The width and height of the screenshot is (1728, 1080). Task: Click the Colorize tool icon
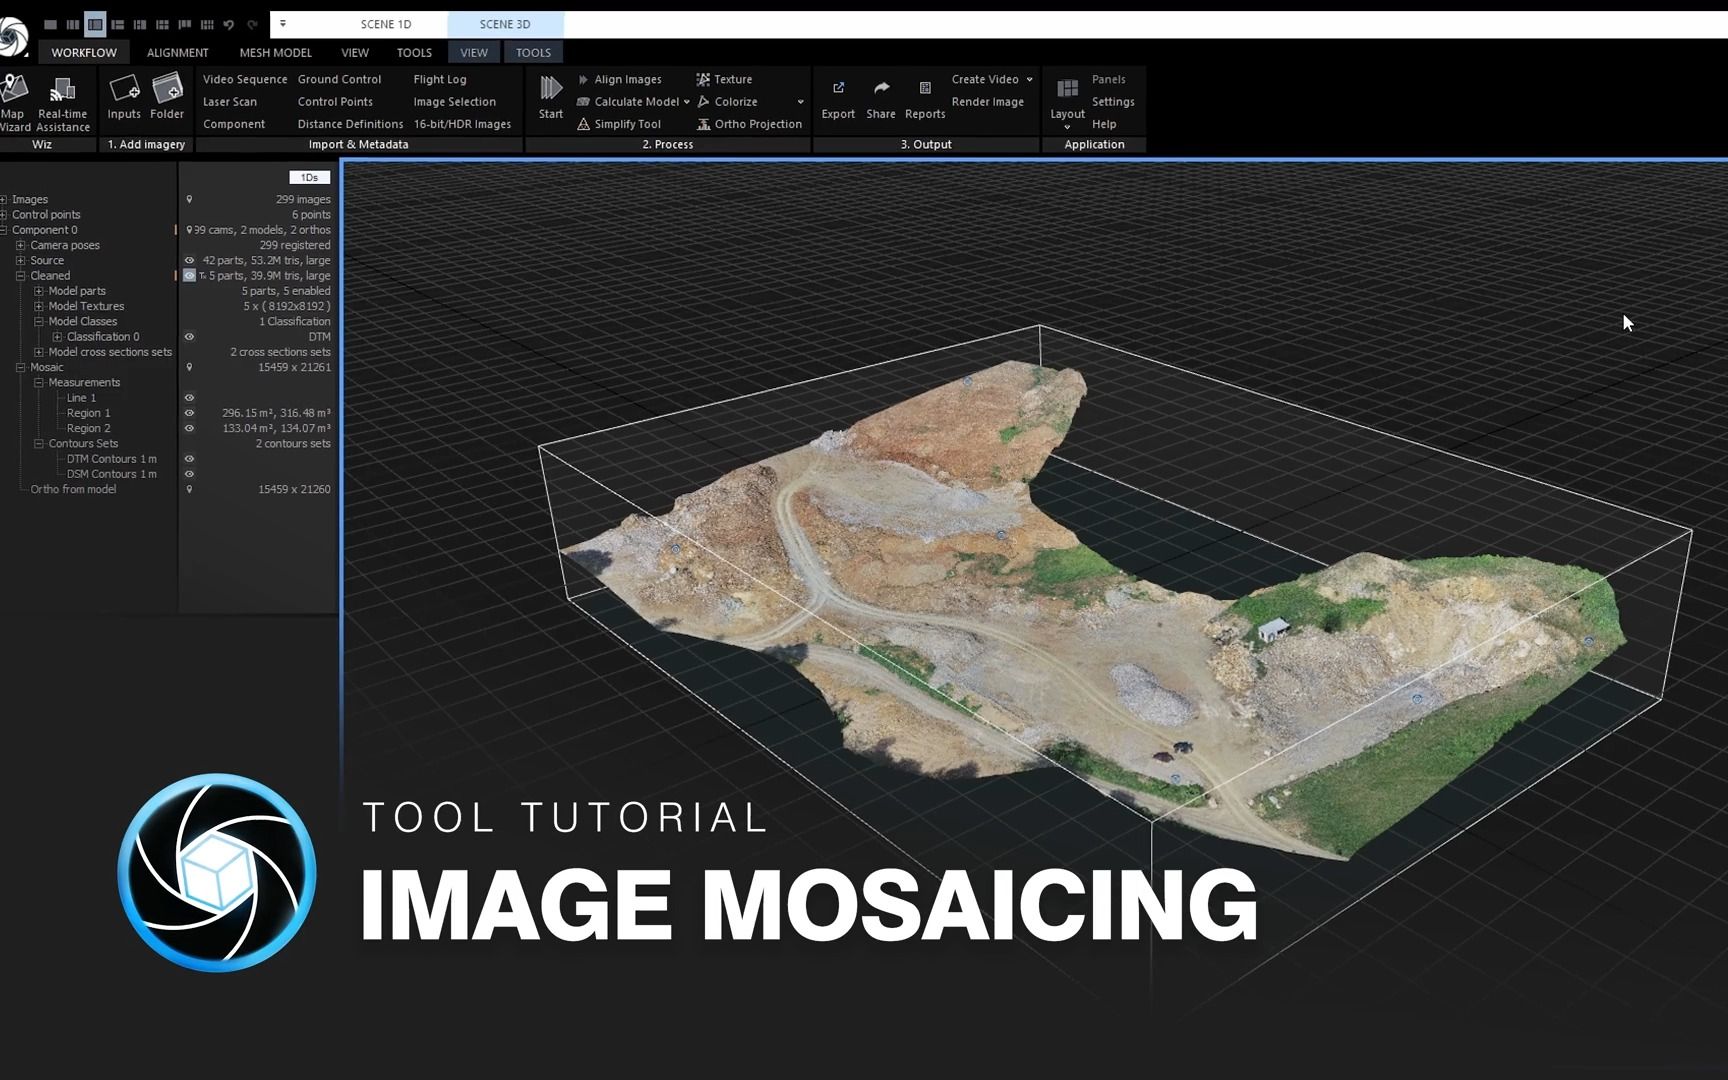[x=702, y=101]
